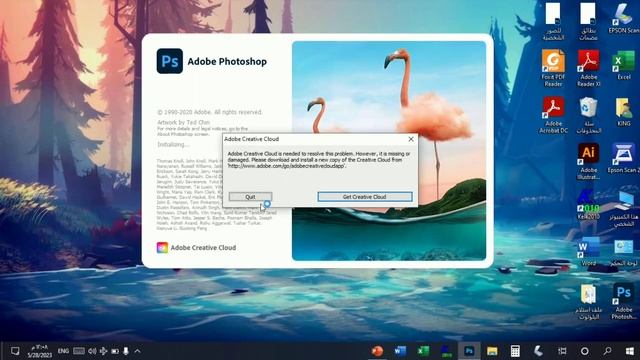Click the "Artwork by Ted Chin" credit

pyautogui.click(x=184, y=122)
